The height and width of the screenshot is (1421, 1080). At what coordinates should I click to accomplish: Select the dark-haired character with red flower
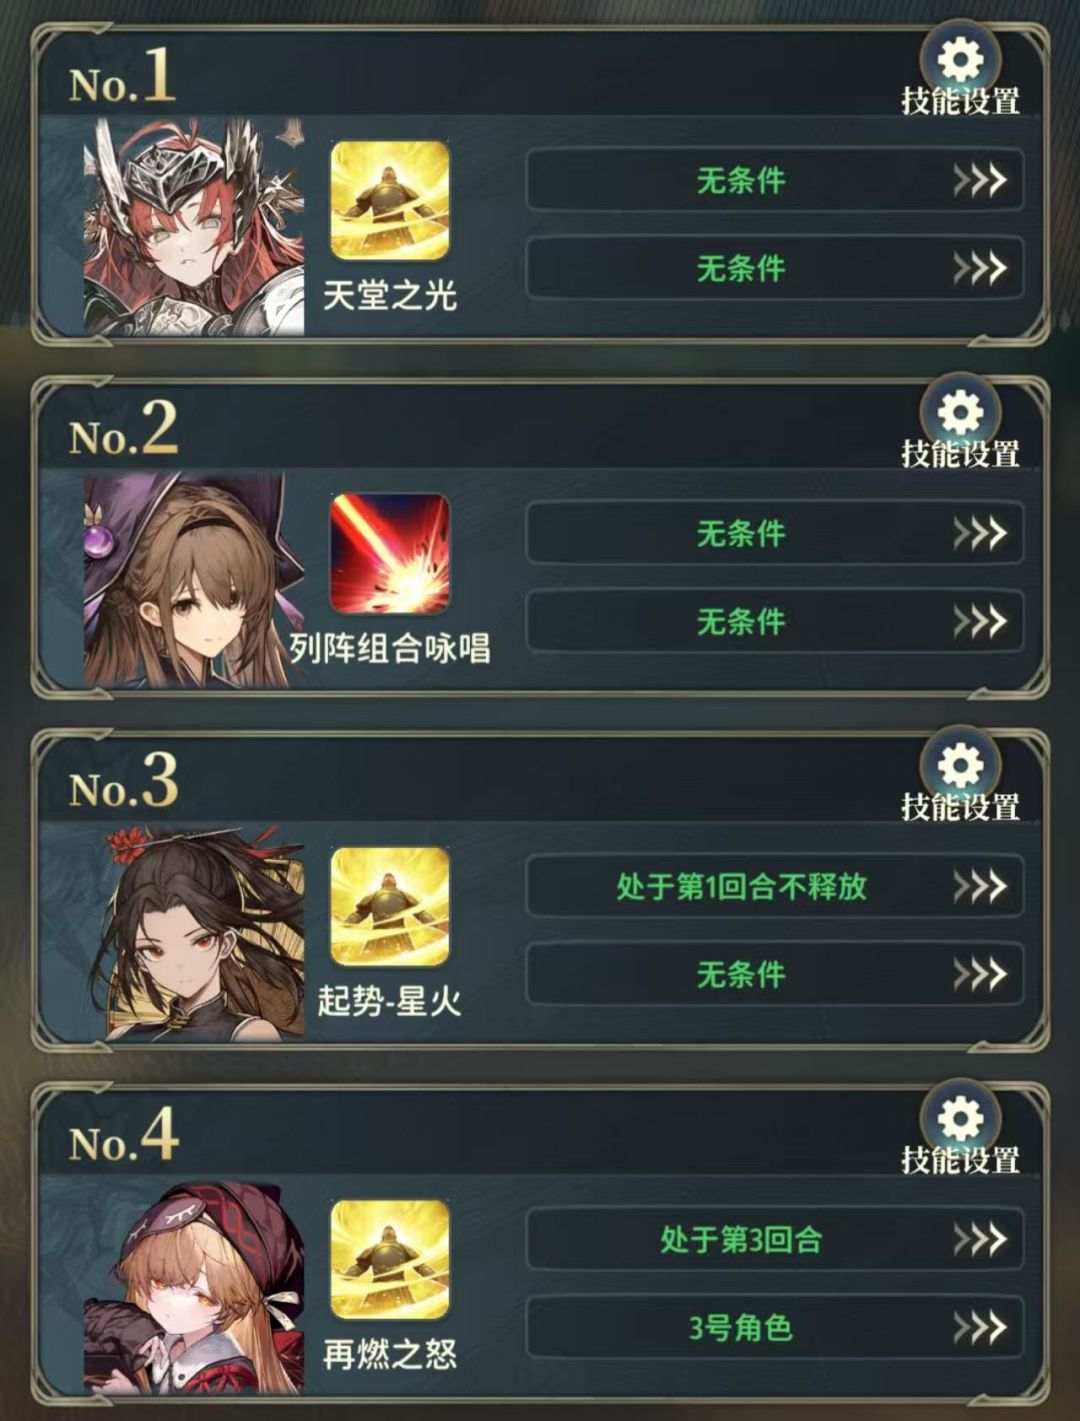tap(194, 932)
